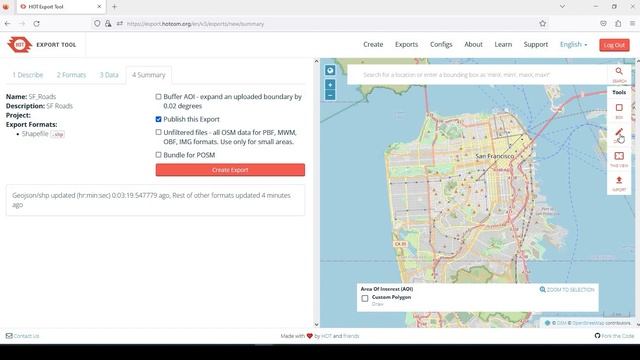
Task: Click the panel scrollbar up arrow
Action: pos(316,61)
